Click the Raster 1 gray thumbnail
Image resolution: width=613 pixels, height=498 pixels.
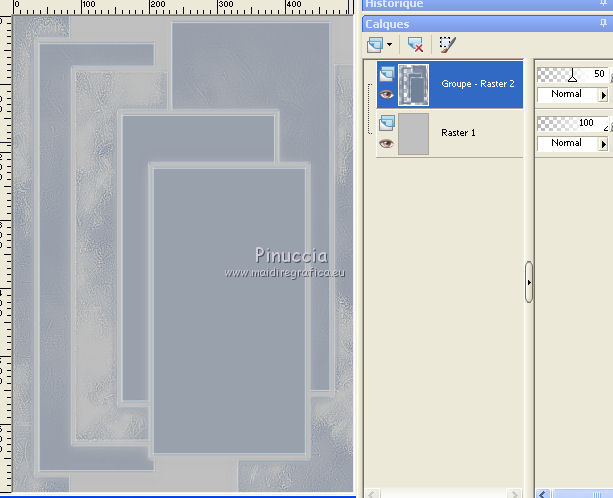click(413, 134)
